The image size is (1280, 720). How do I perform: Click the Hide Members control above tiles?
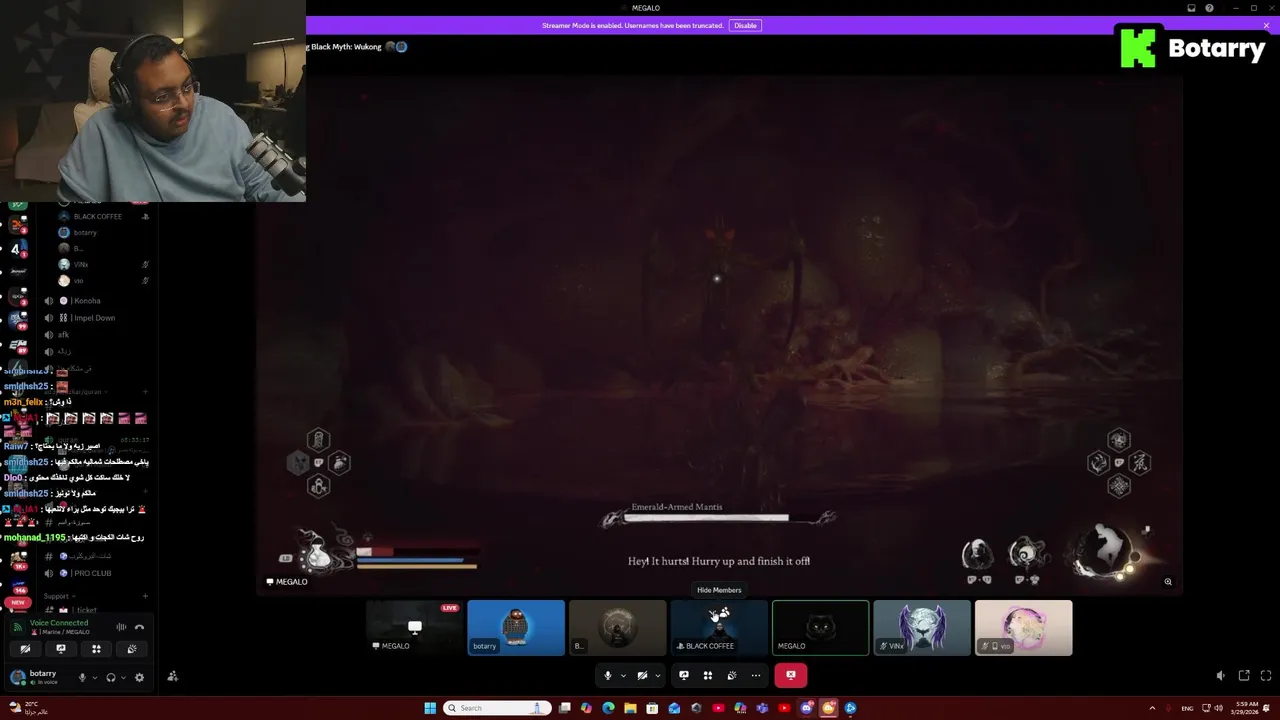point(719,590)
